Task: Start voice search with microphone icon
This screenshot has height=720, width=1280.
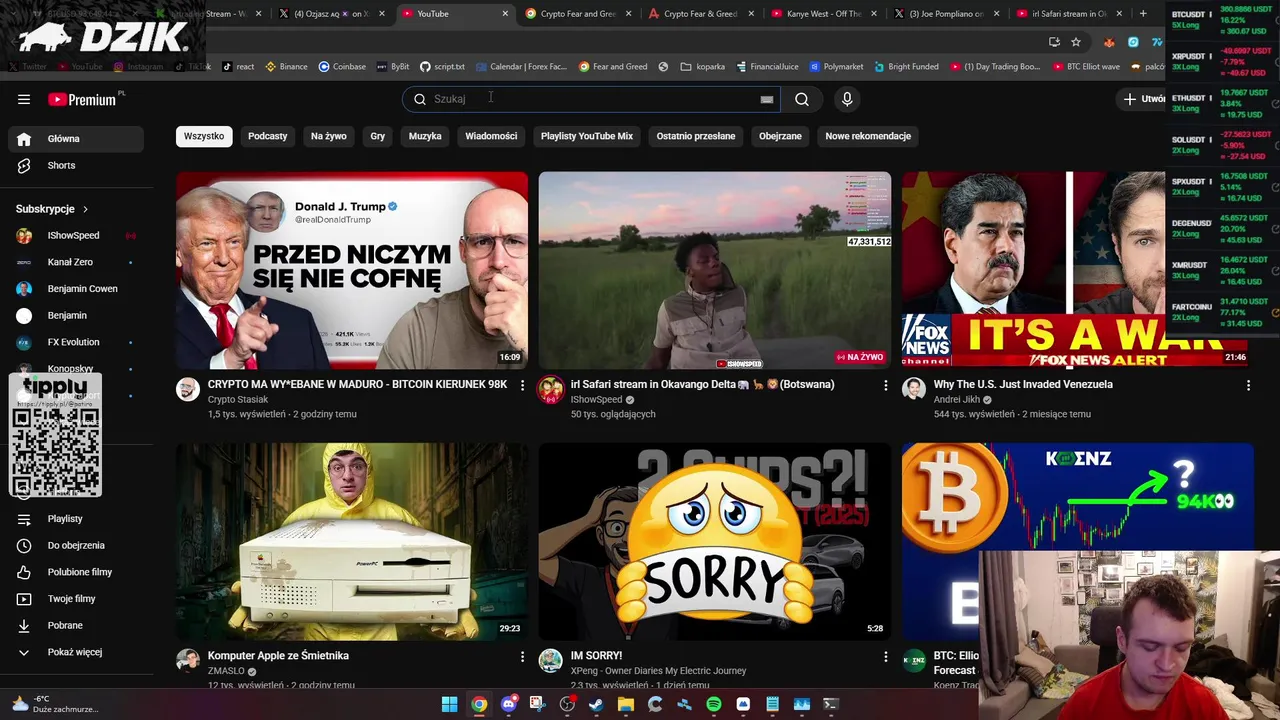Action: pyautogui.click(x=847, y=99)
